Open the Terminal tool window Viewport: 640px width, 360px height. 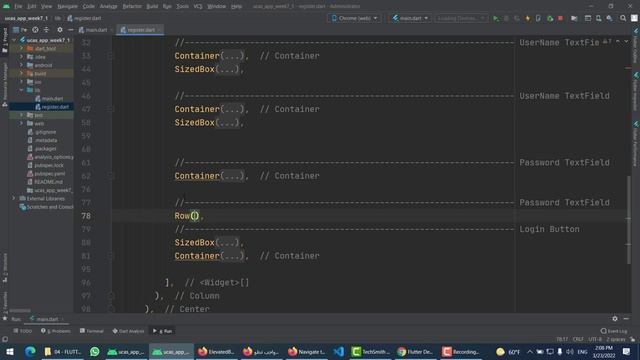pyautogui.click(x=92, y=331)
